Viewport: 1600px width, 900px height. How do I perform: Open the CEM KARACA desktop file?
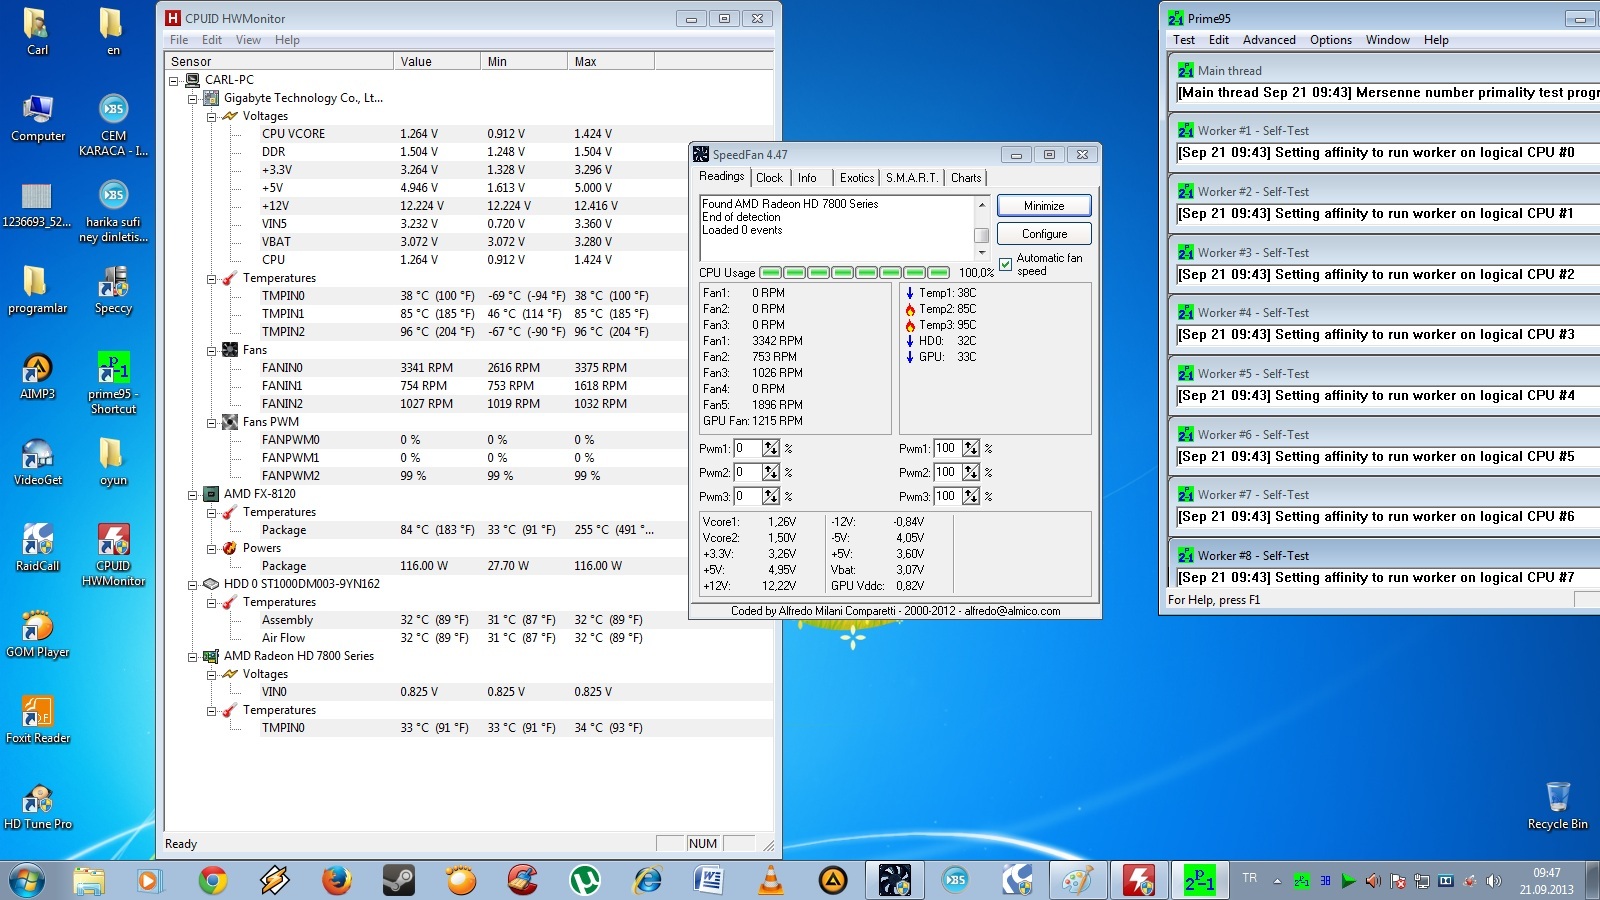pos(113,125)
